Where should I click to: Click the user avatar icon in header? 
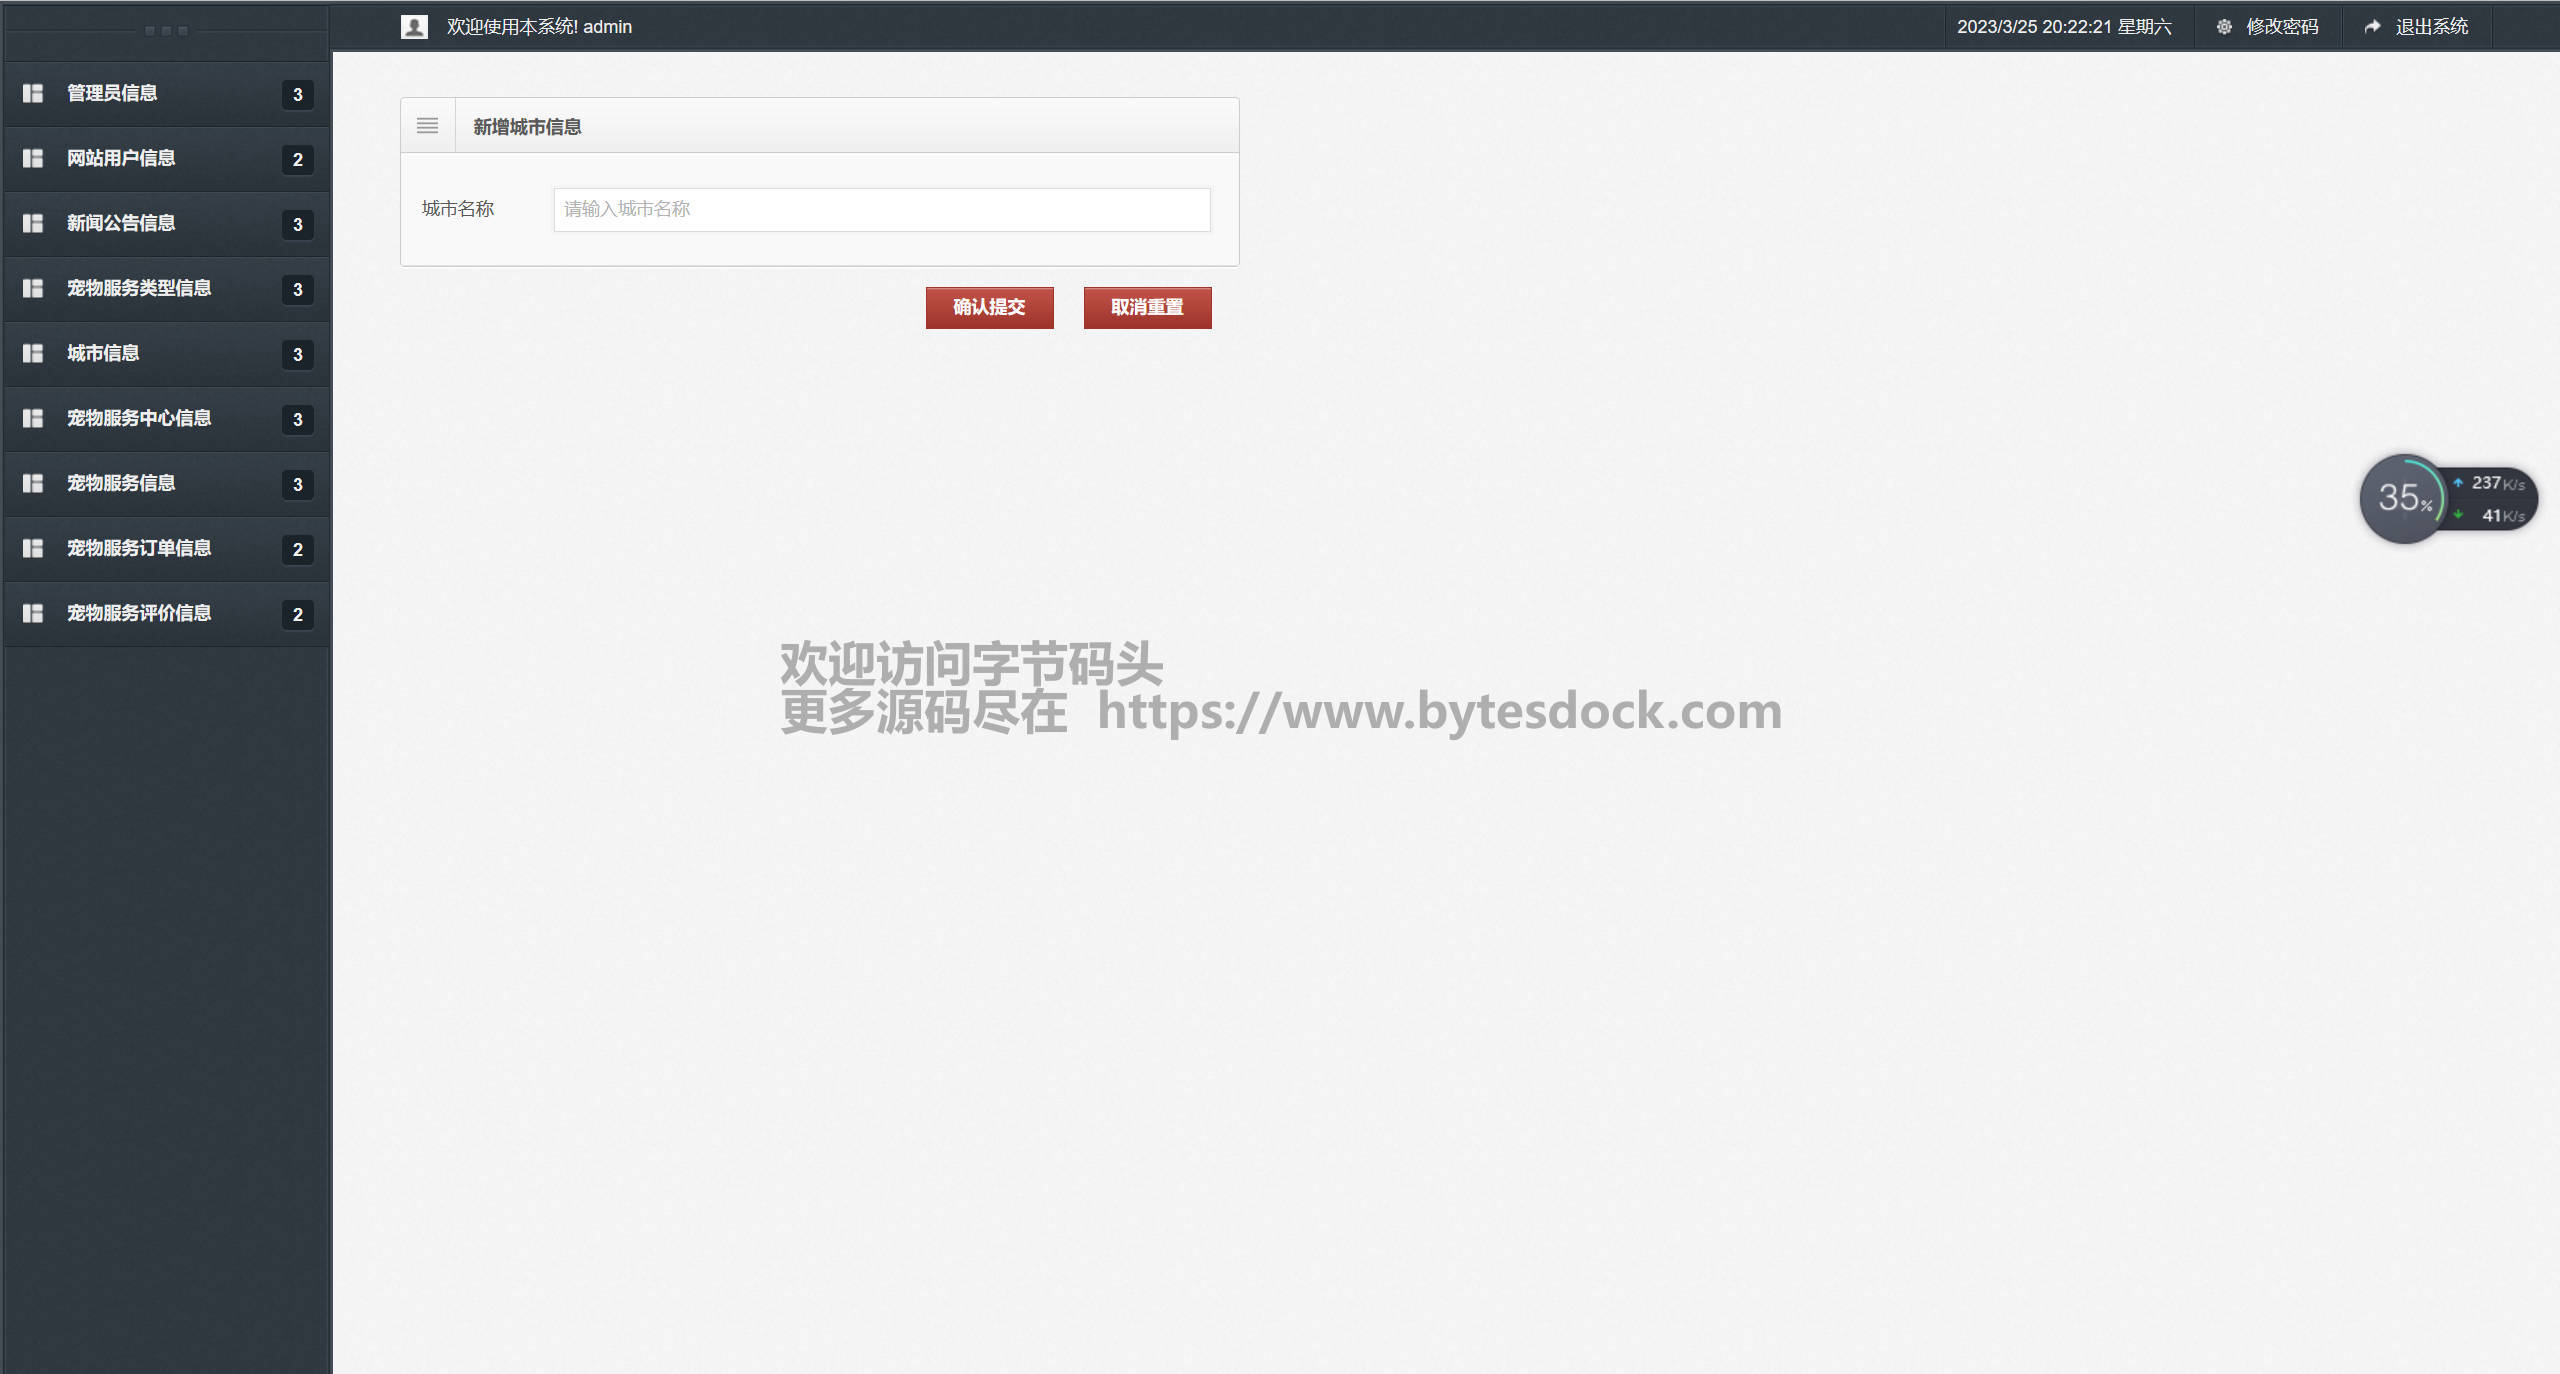(414, 27)
